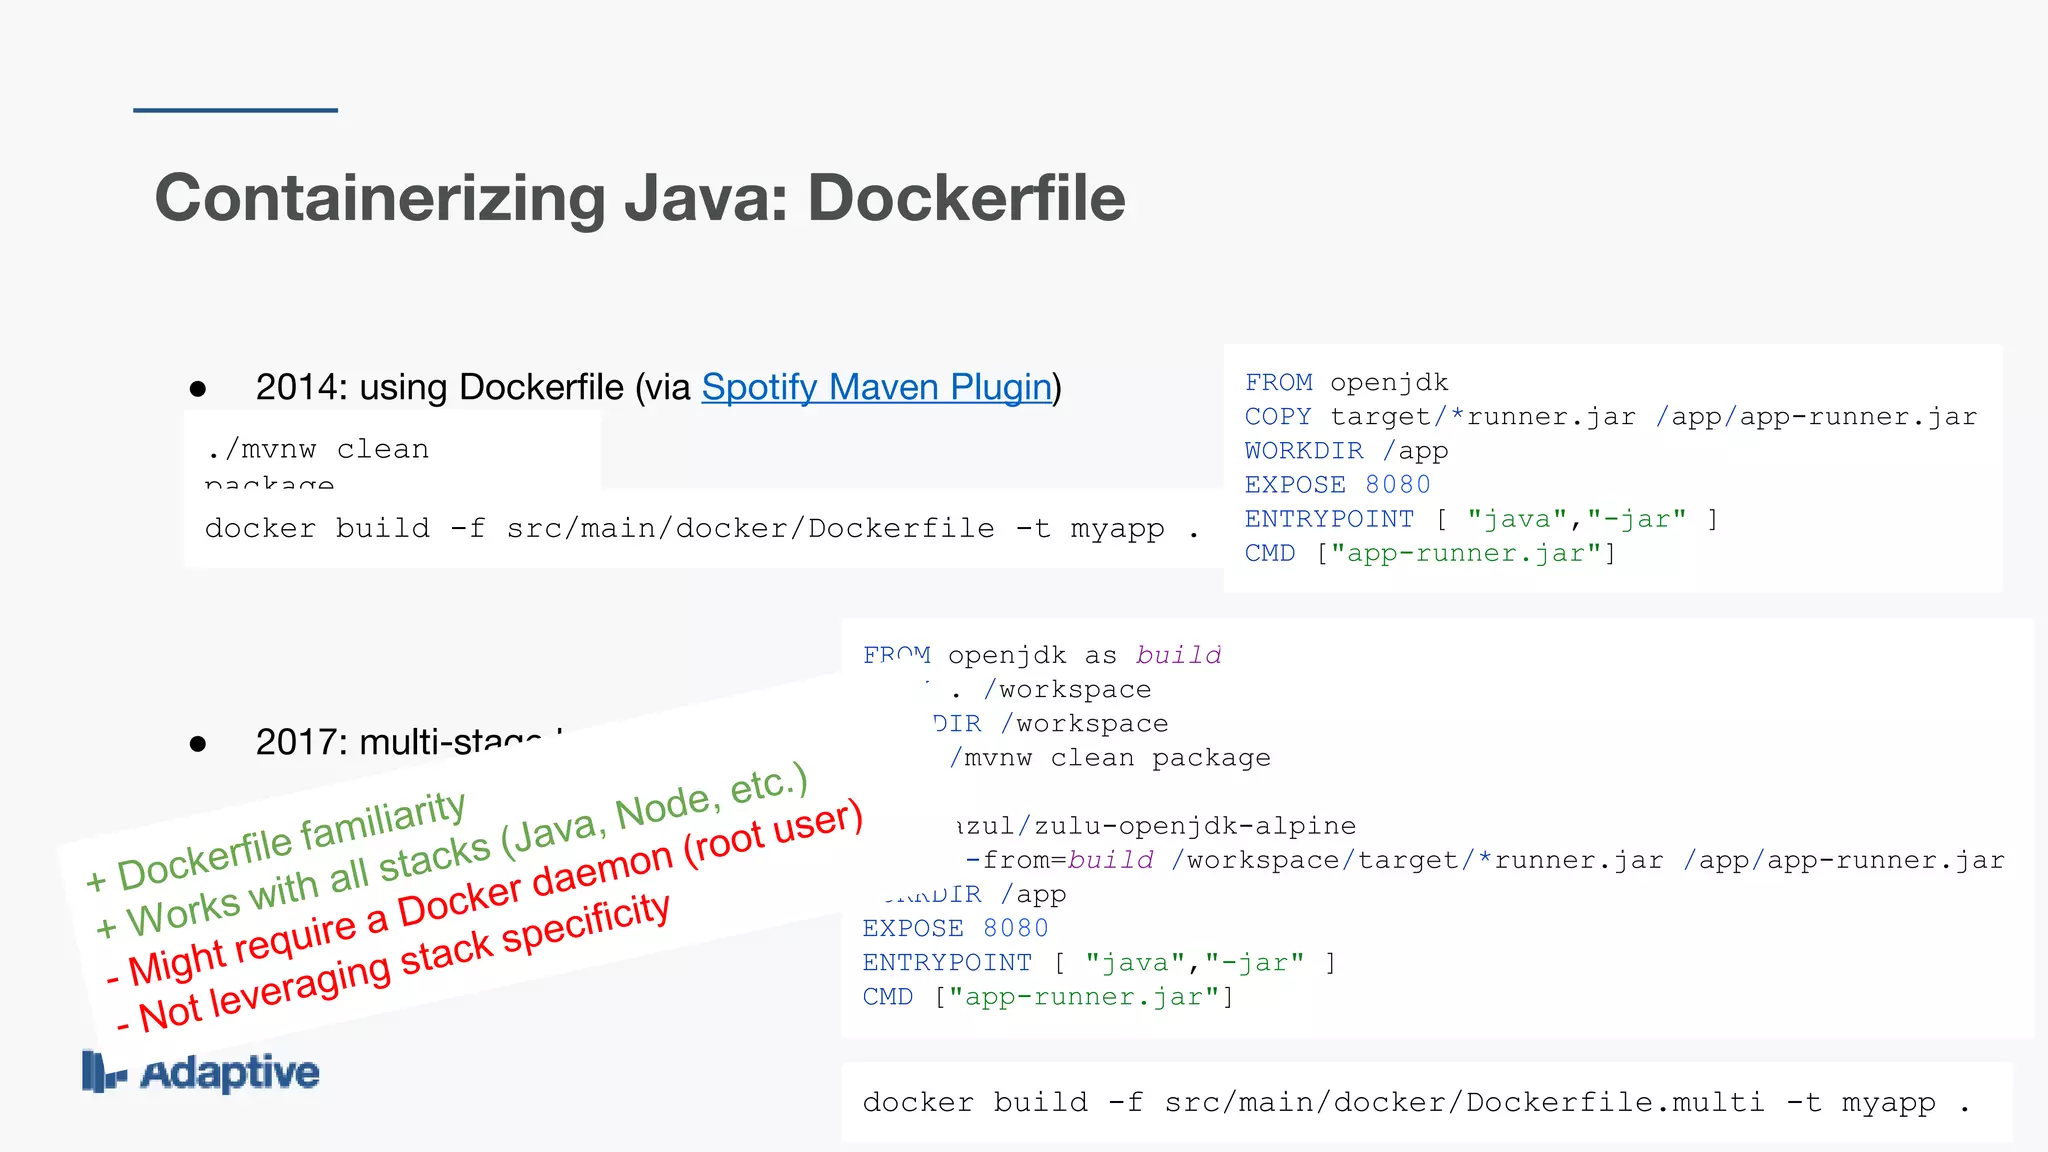Click the './mvnw clean' command text
This screenshot has height=1152, width=2048.
317,449
